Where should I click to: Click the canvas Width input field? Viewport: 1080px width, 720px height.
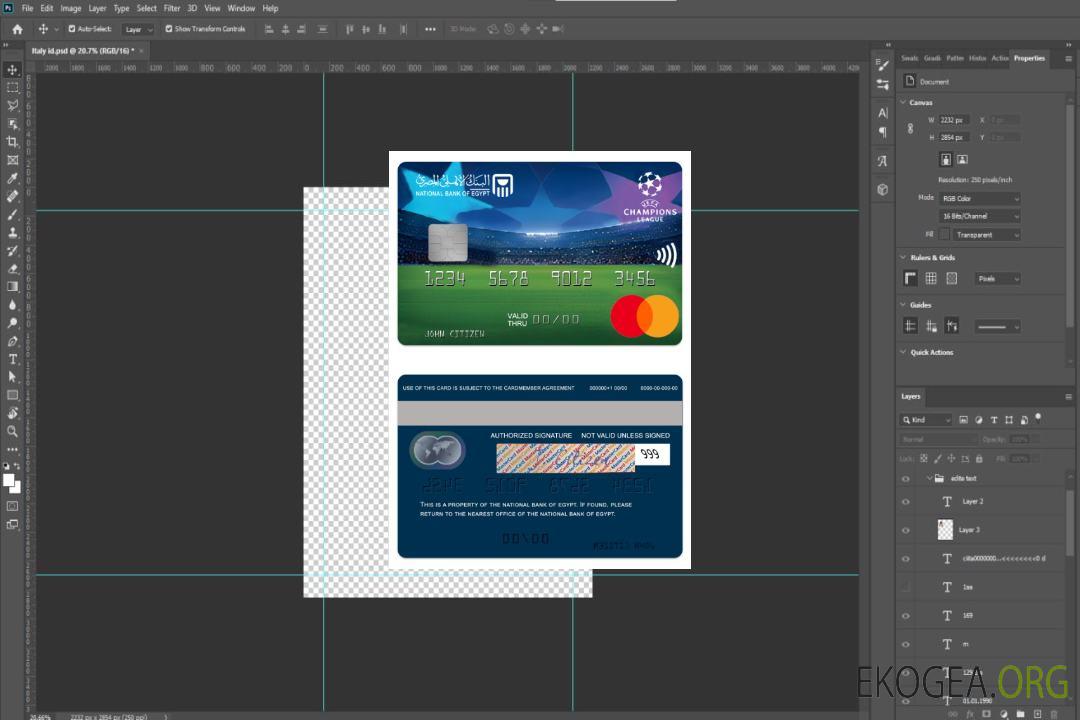click(954, 120)
